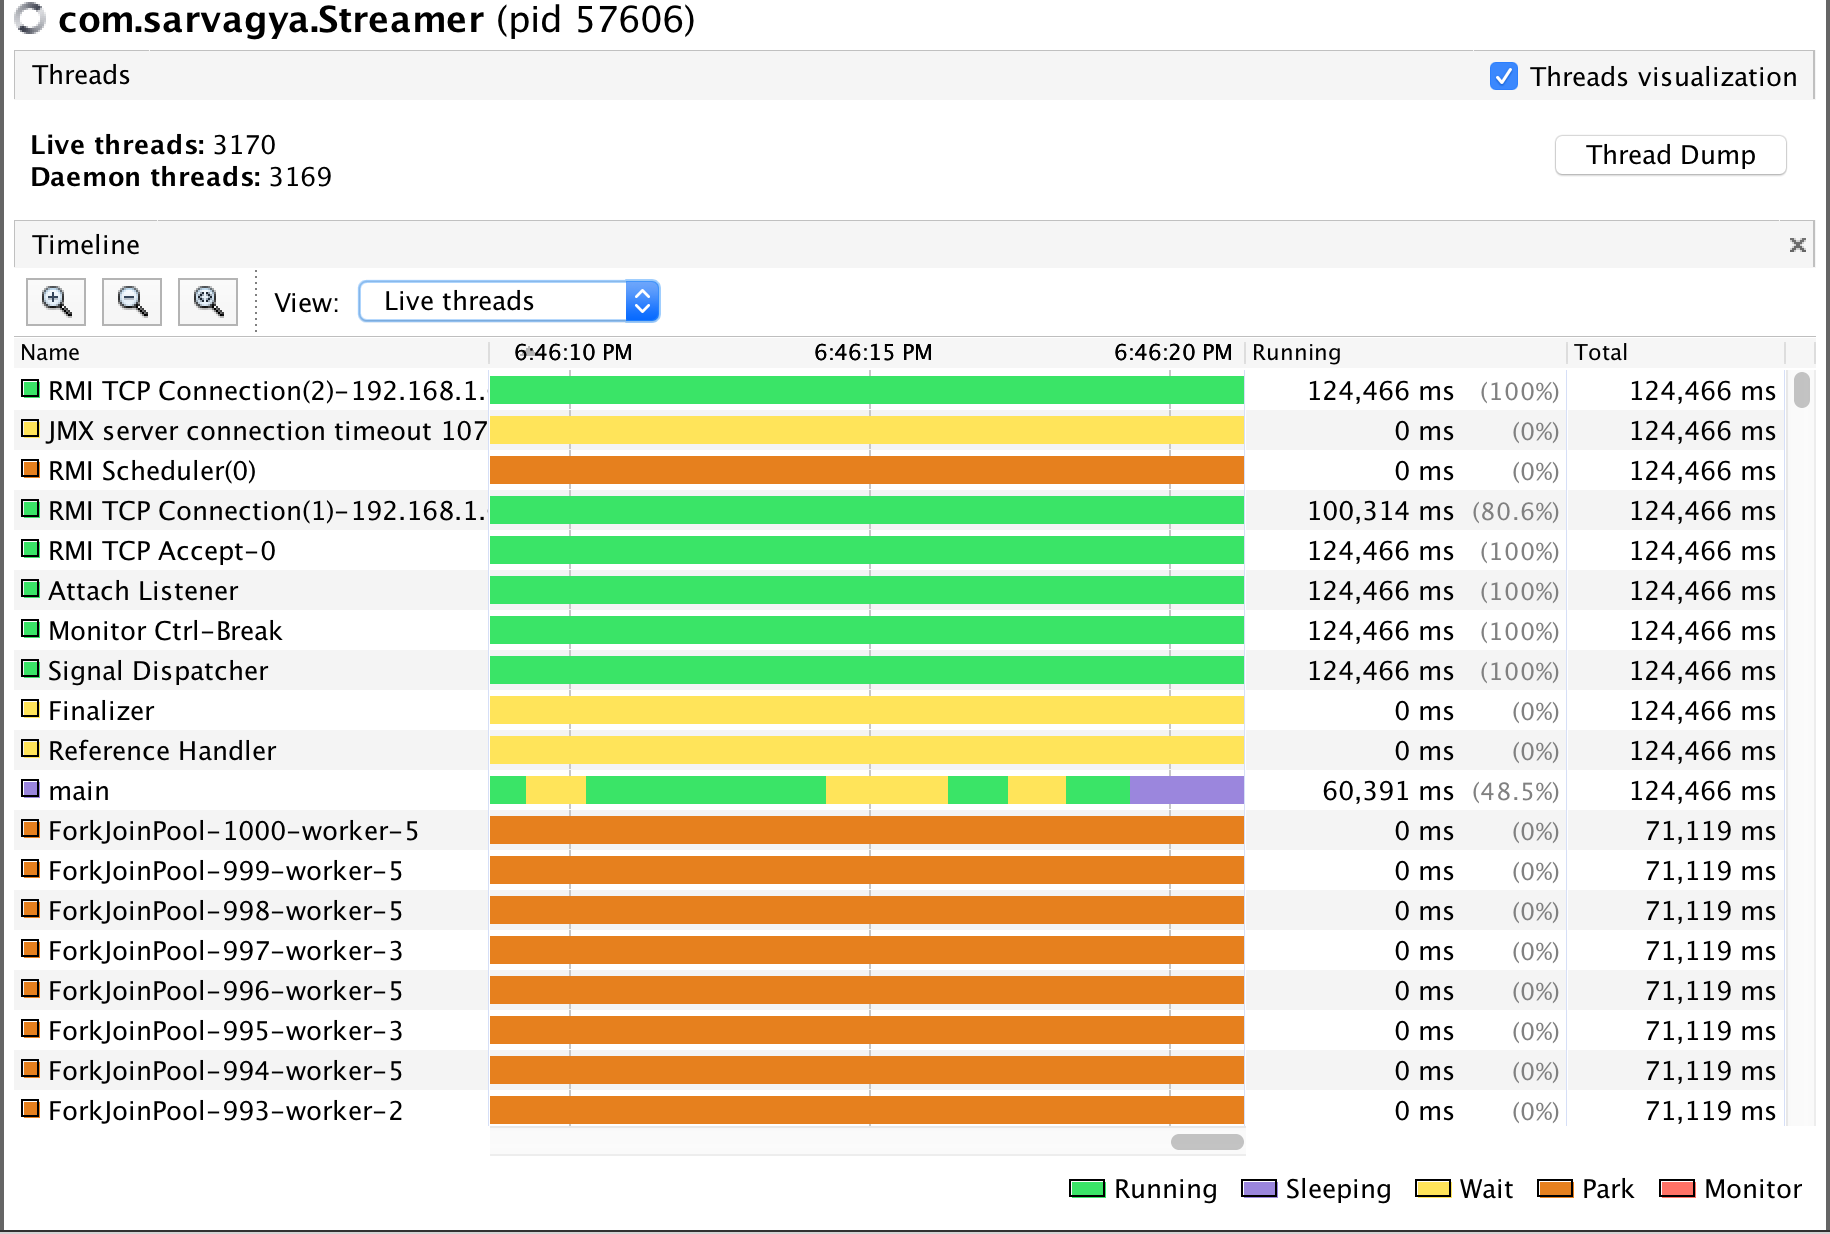The width and height of the screenshot is (1830, 1234).
Task: Click the Zoom In magnifier icon
Action: click(56, 301)
